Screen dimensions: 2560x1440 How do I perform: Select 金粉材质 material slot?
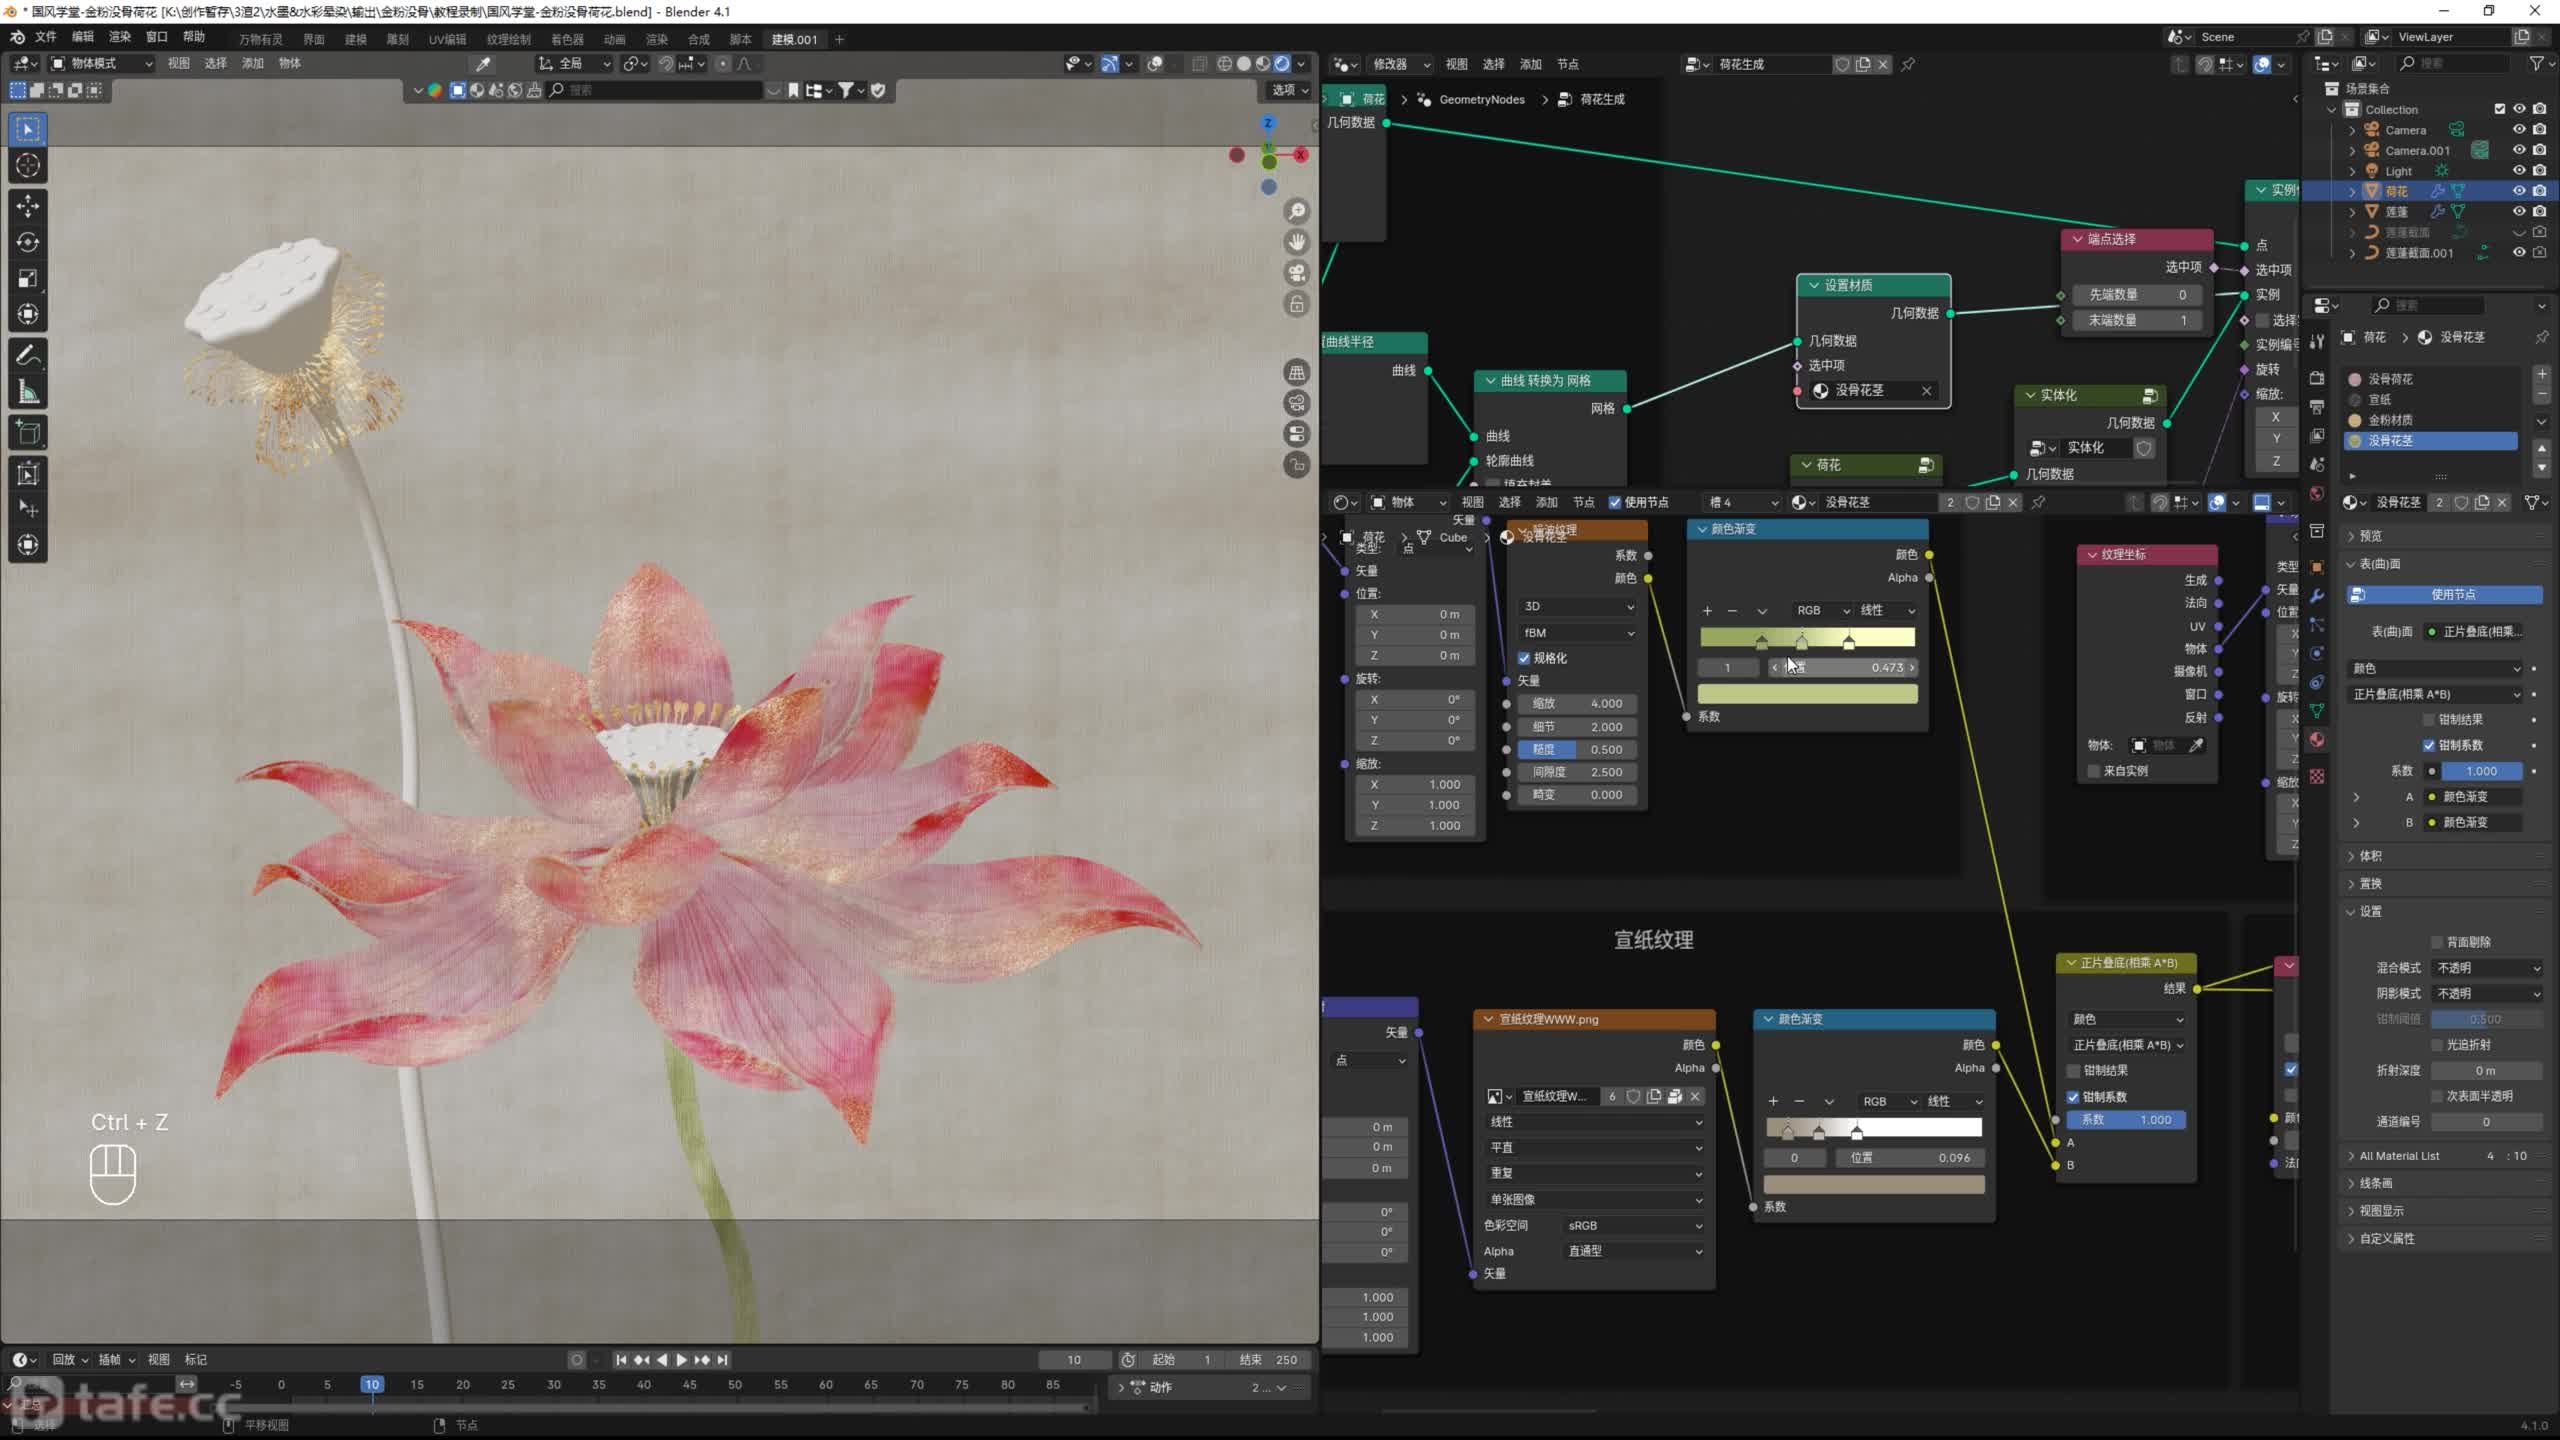(x=2390, y=420)
